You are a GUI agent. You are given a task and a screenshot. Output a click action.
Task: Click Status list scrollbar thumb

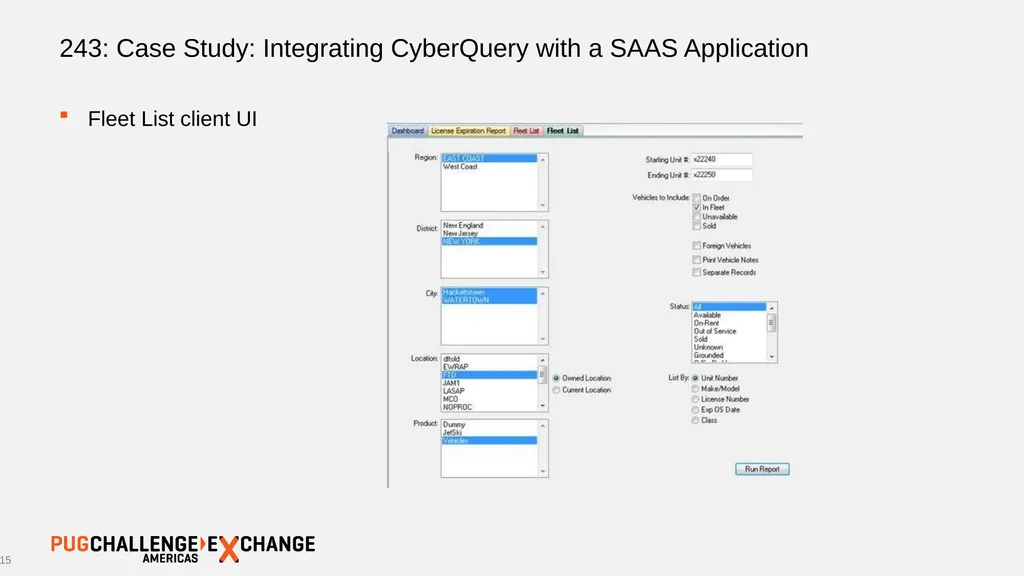pyautogui.click(x=771, y=323)
